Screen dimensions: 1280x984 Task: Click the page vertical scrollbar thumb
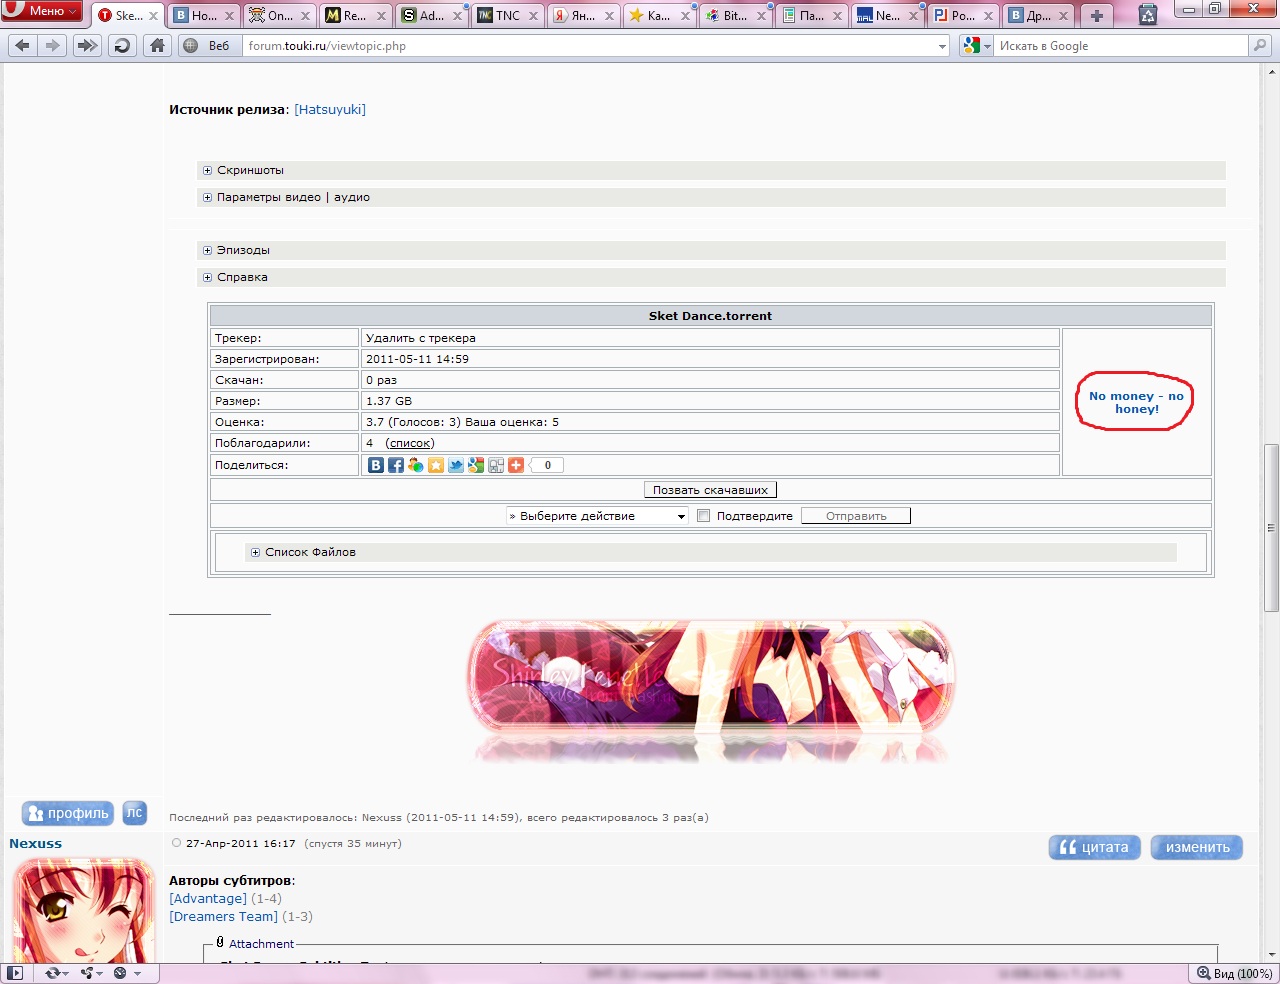pos(1271,527)
